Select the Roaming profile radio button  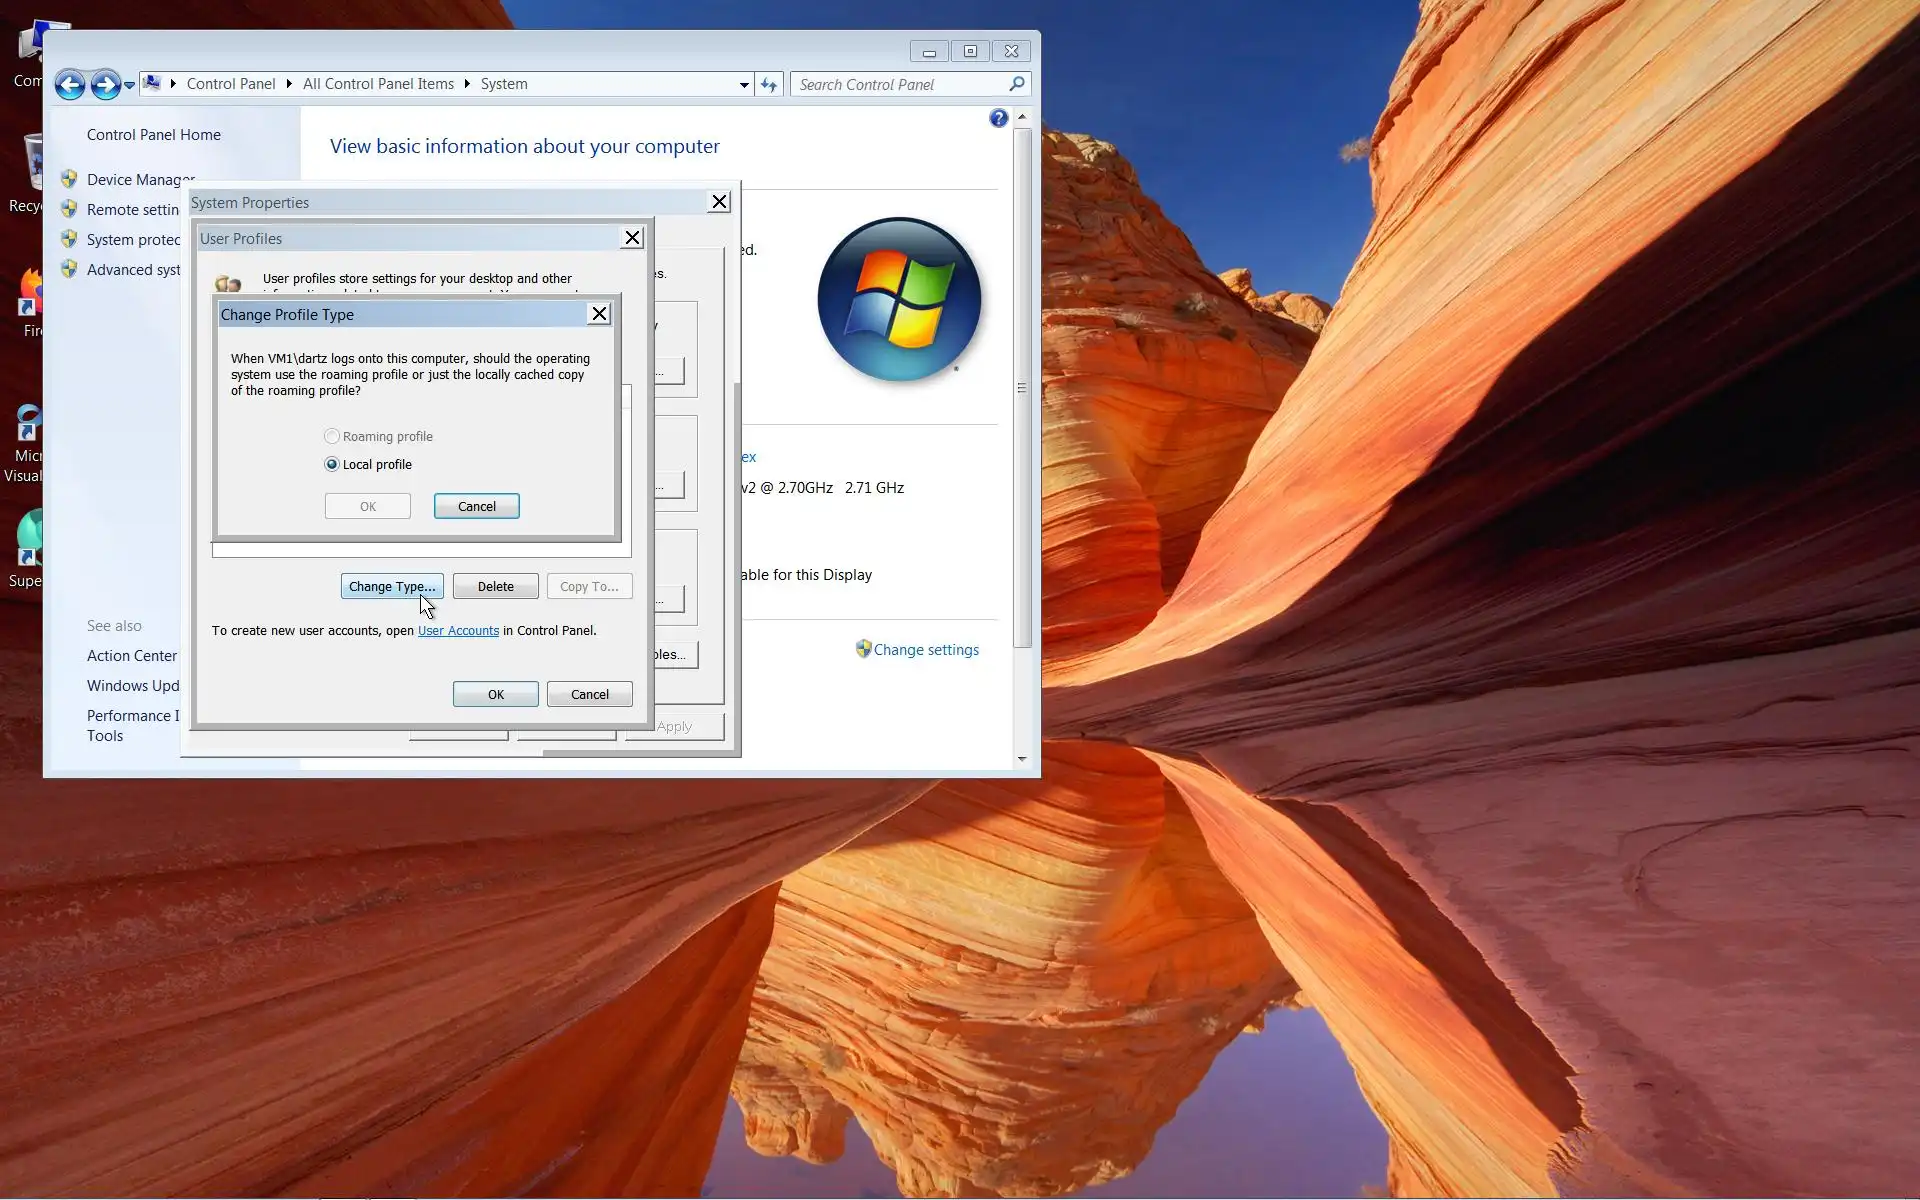coord(332,436)
